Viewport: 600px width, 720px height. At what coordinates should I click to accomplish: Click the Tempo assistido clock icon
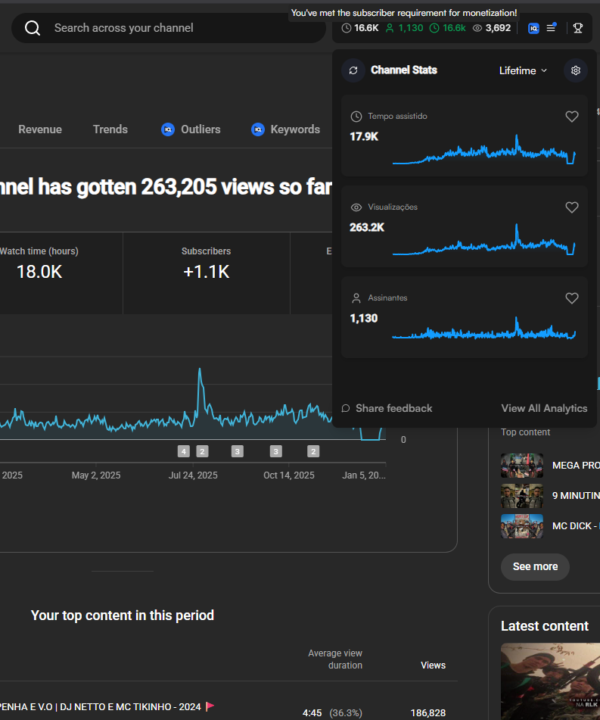tap(356, 117)
